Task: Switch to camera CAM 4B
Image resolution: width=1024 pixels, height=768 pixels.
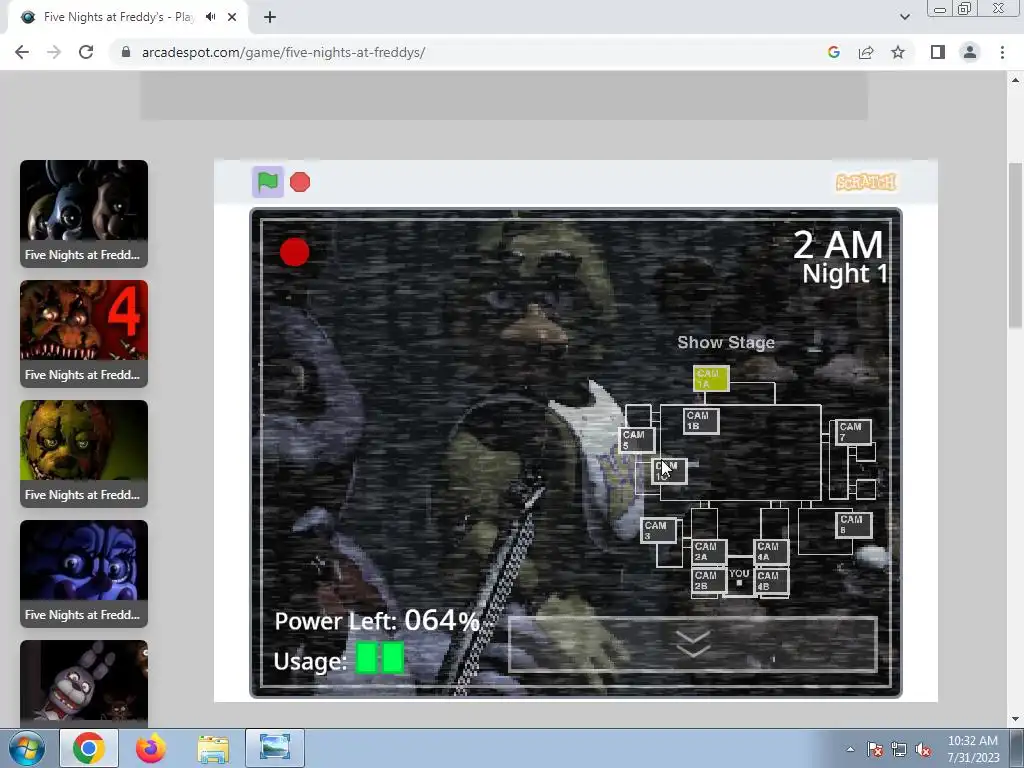Action: tap(771, 581)
